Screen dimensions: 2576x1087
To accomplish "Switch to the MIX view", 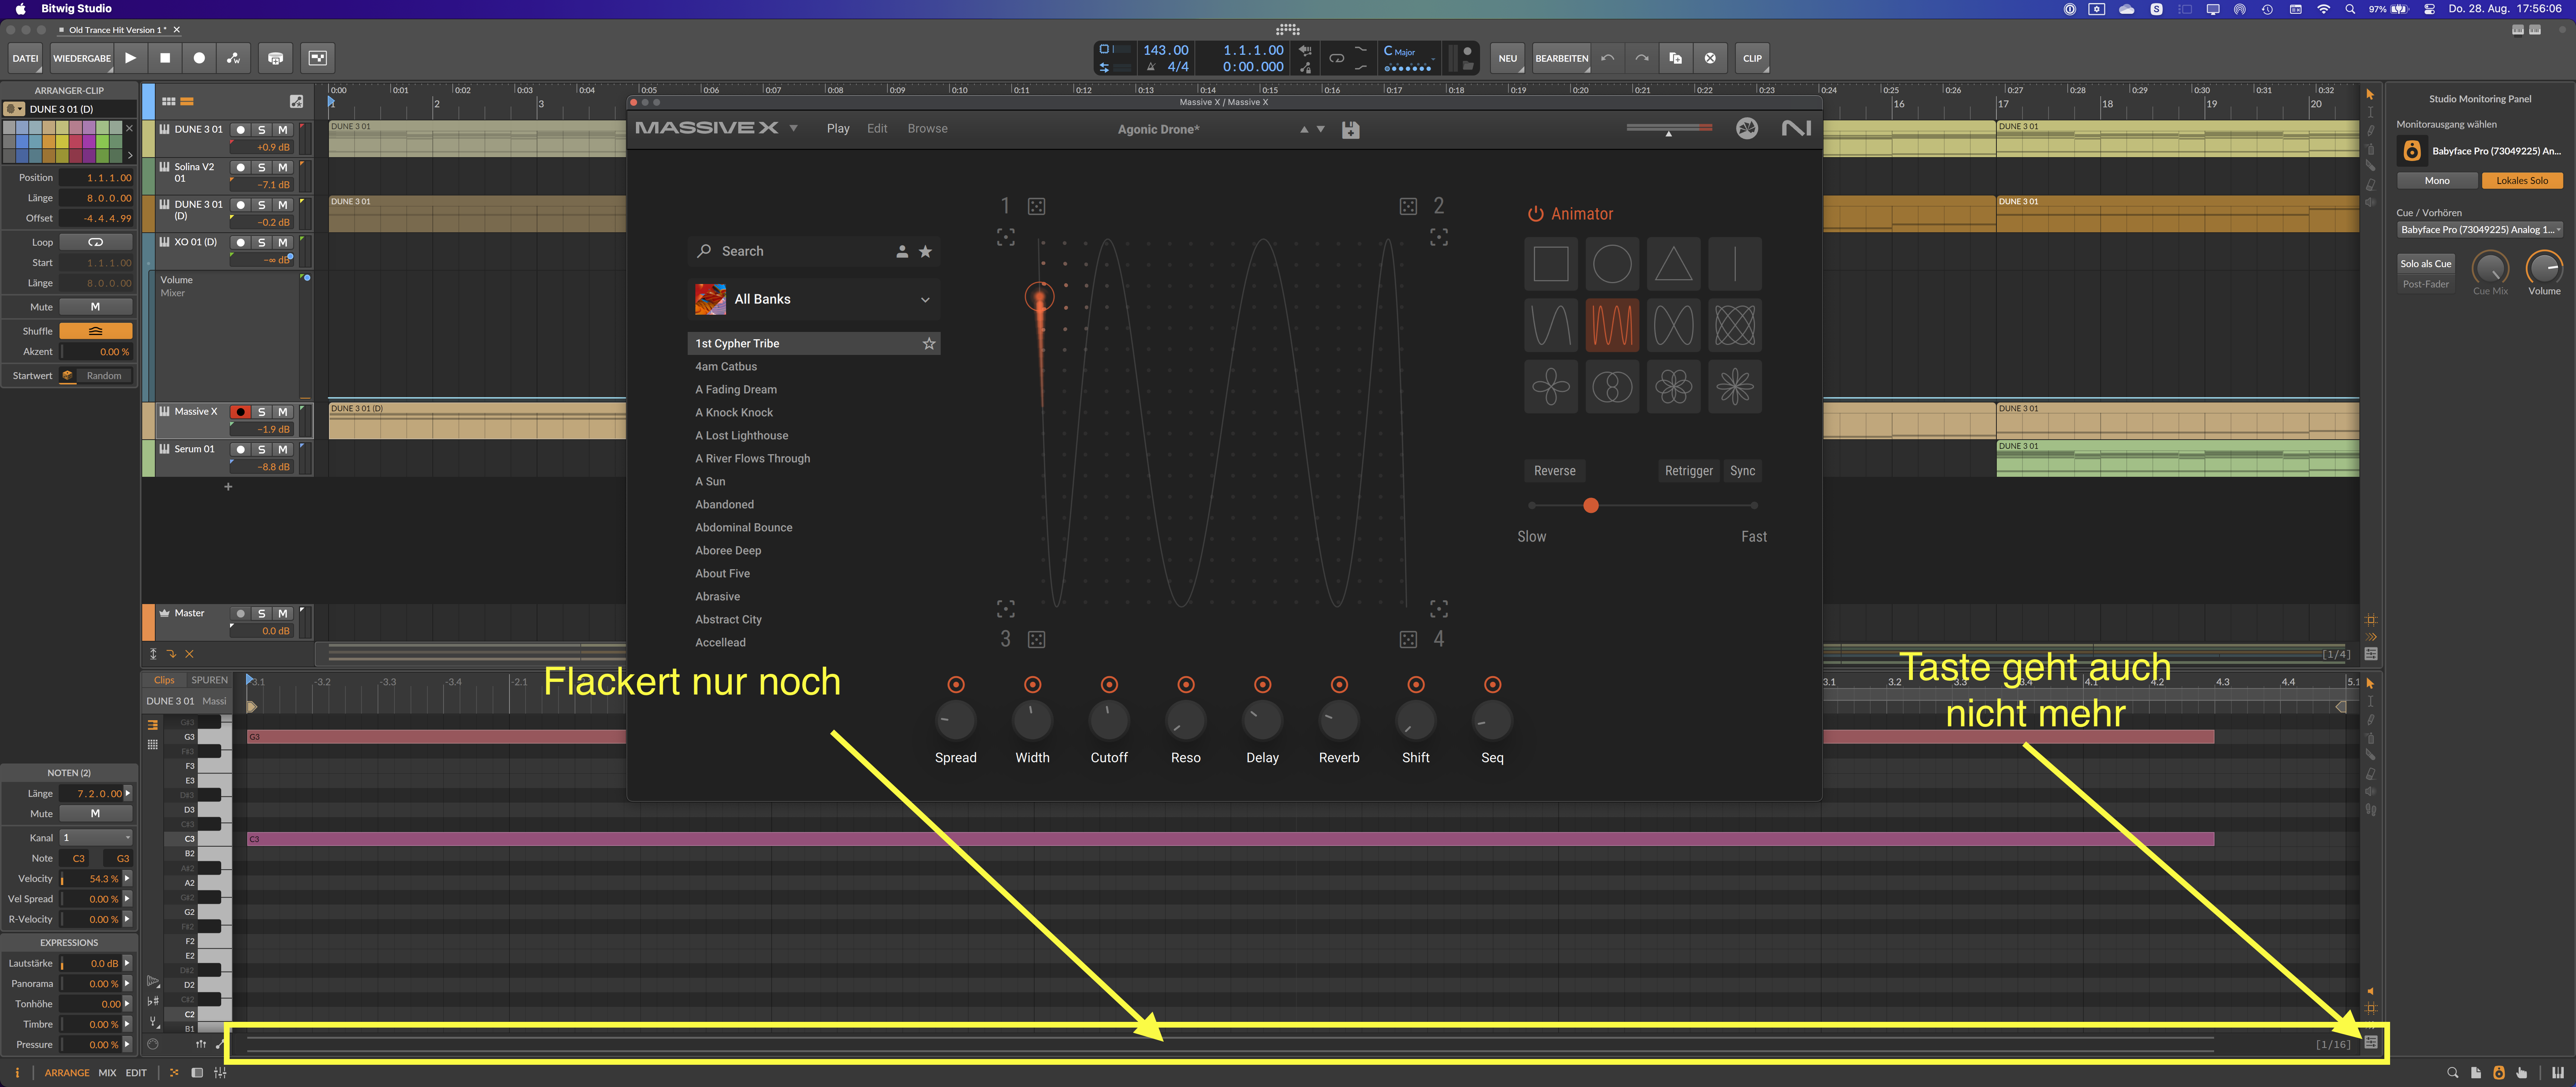I will pyautogui.click(x=107, y=1073).
